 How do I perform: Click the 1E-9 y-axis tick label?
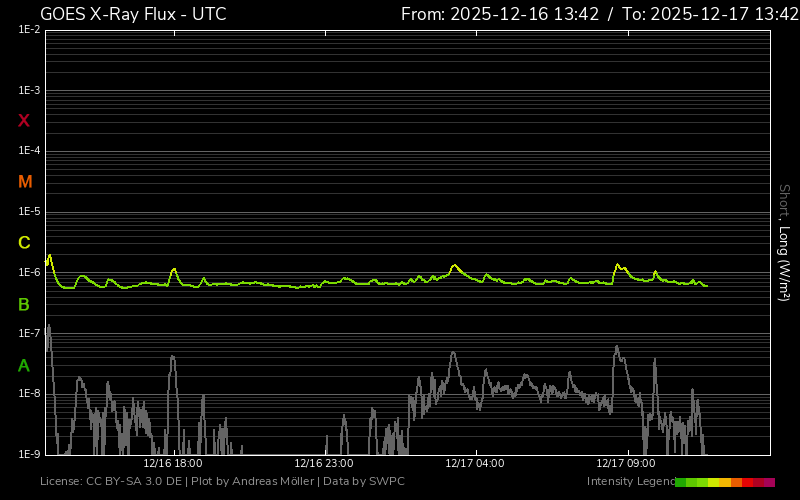click(29, 454)
